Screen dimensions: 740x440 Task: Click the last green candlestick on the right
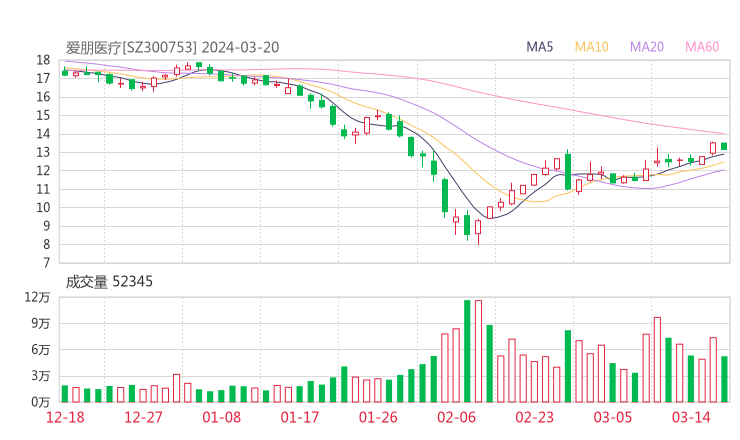[x=724, y=146]
